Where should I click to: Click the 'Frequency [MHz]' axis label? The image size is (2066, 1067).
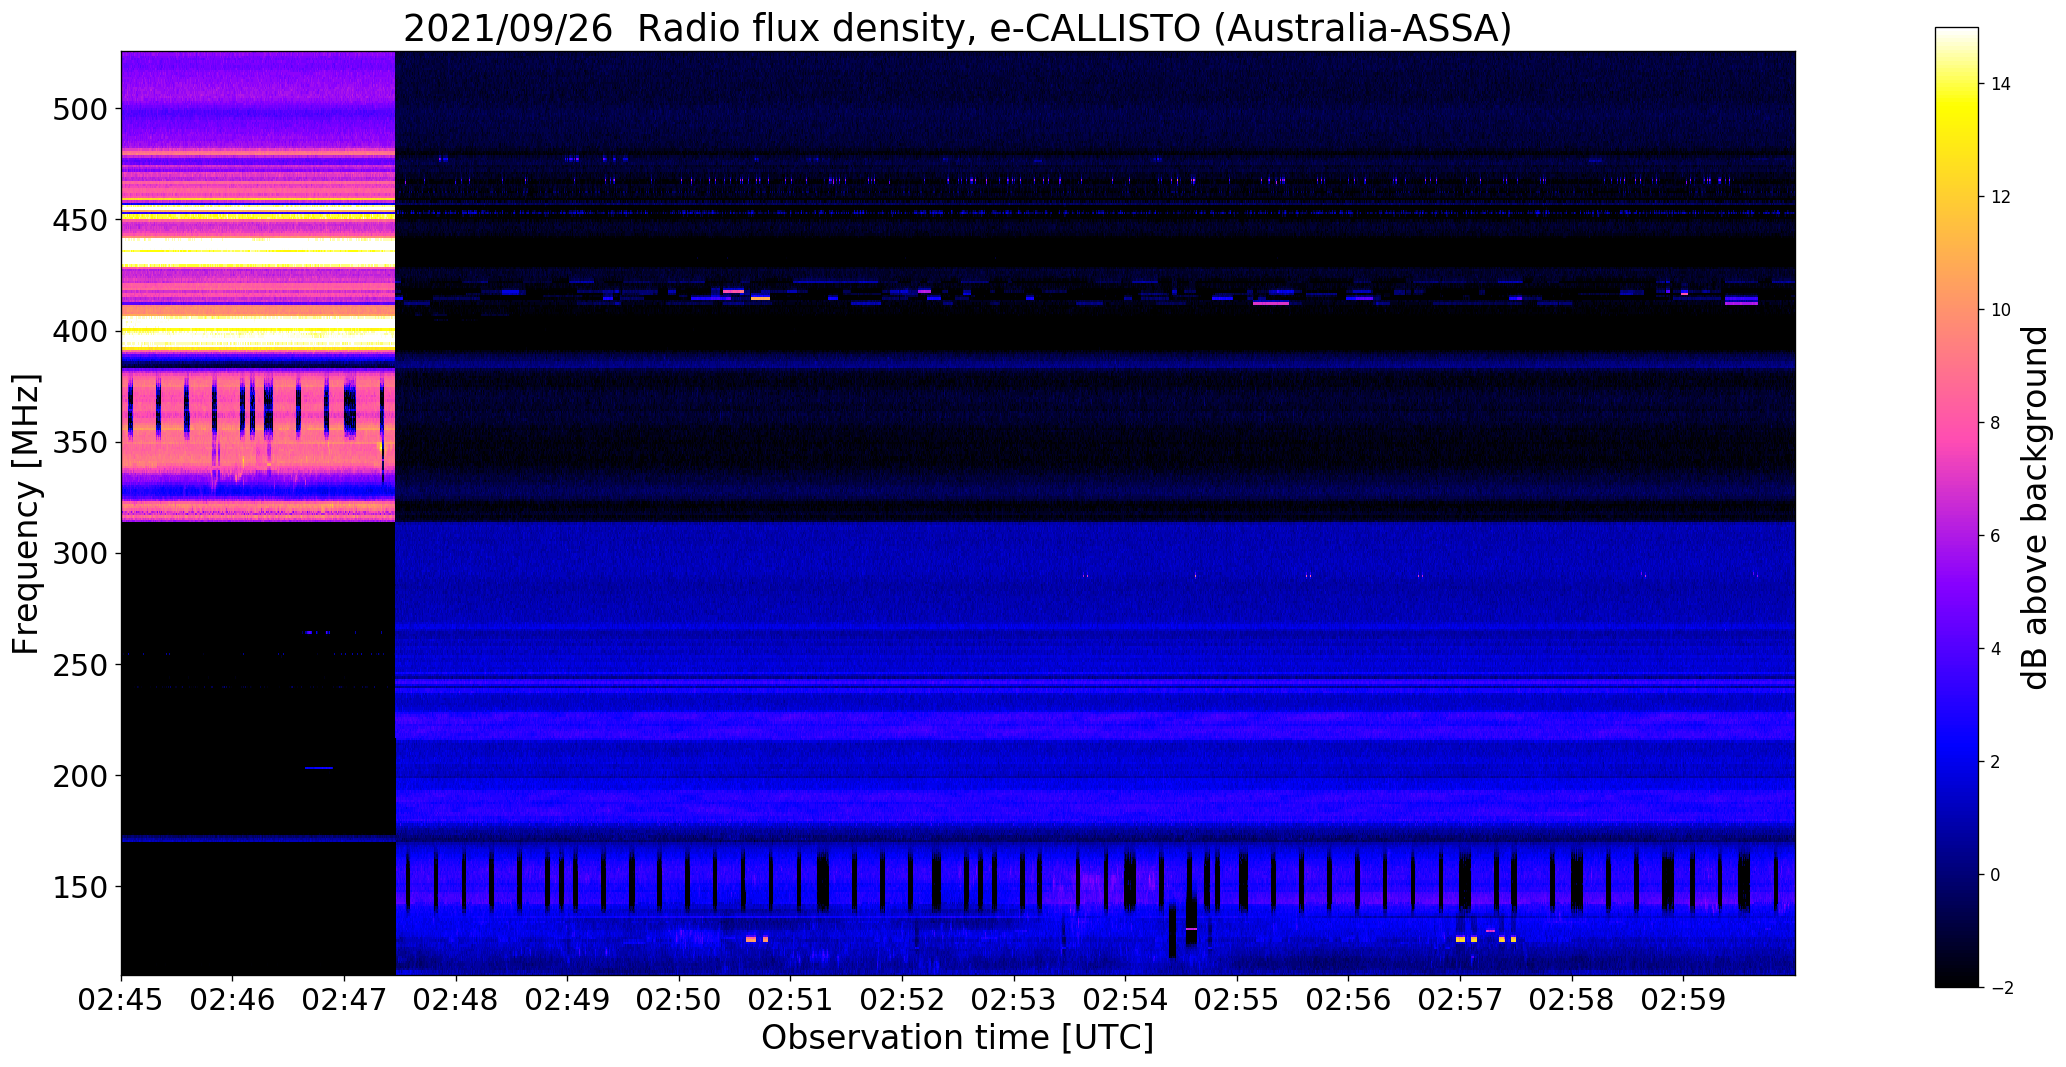pyautogui.click(x=27, y=514)
